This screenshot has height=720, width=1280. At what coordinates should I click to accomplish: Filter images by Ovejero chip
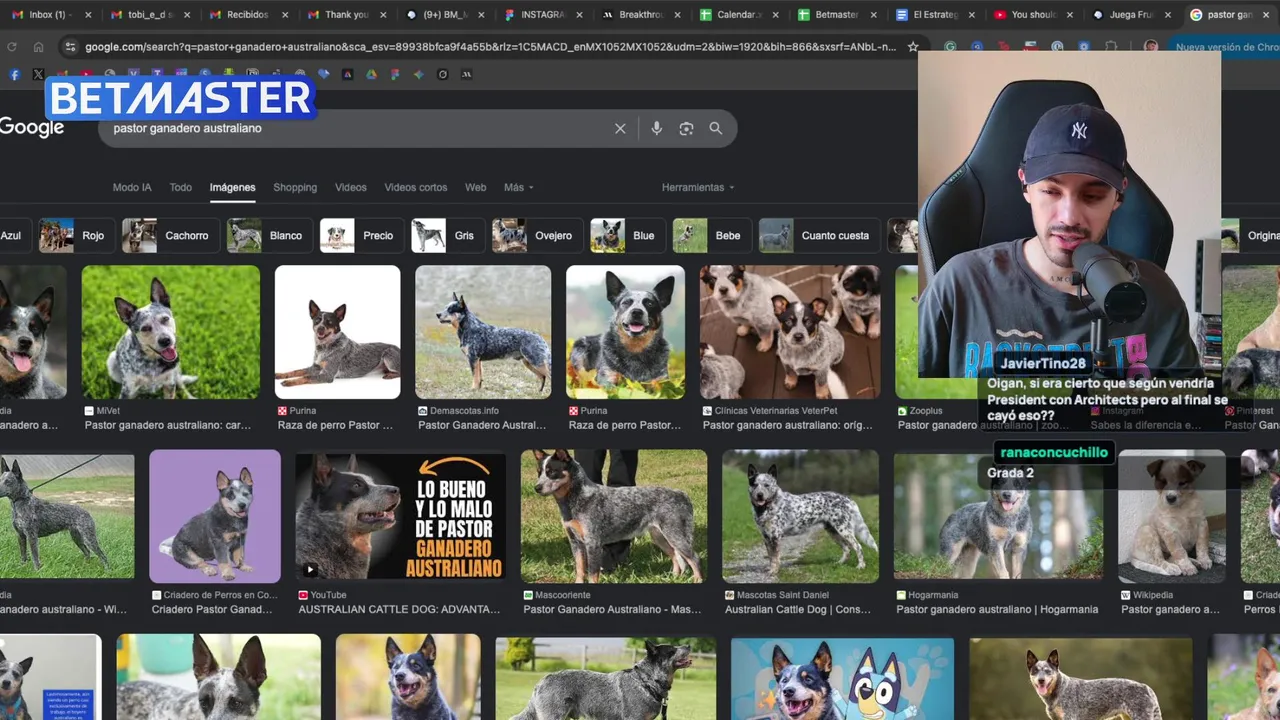click(535, 236)
